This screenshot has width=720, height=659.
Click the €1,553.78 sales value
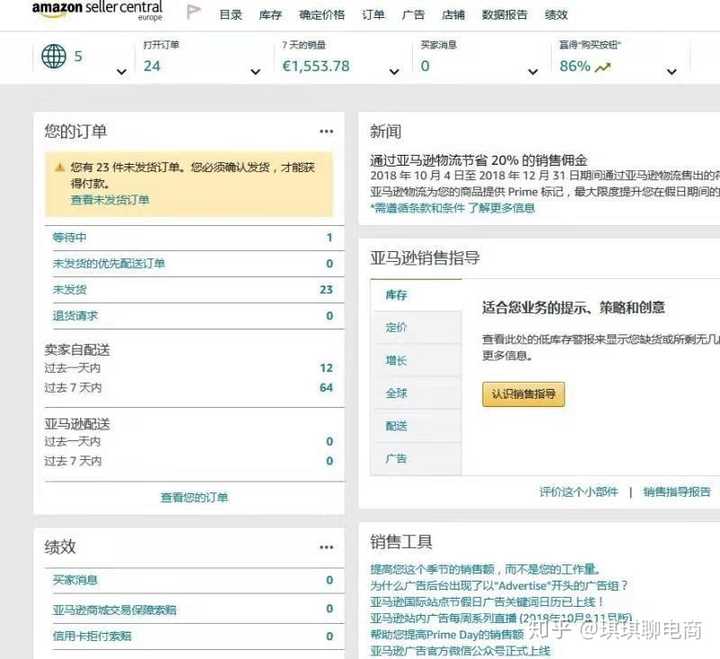tap(316, 66)
